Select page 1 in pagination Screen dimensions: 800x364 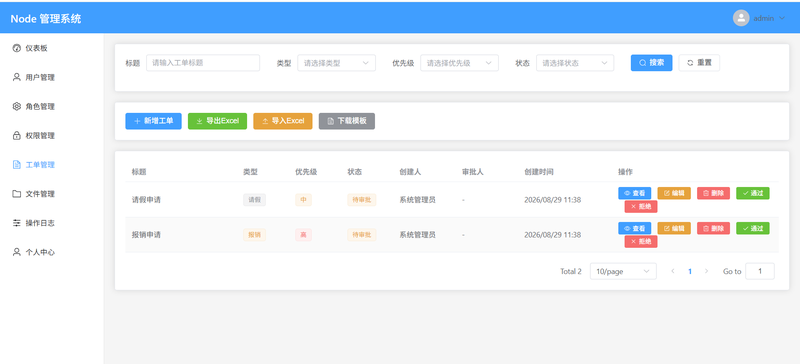[690, 271]
